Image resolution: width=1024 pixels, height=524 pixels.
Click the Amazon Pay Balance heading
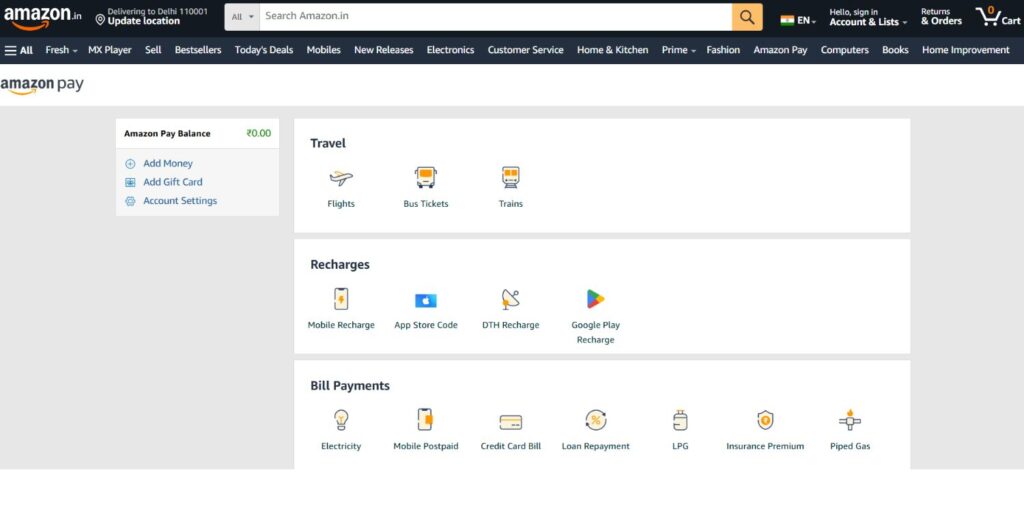[167, 133]
